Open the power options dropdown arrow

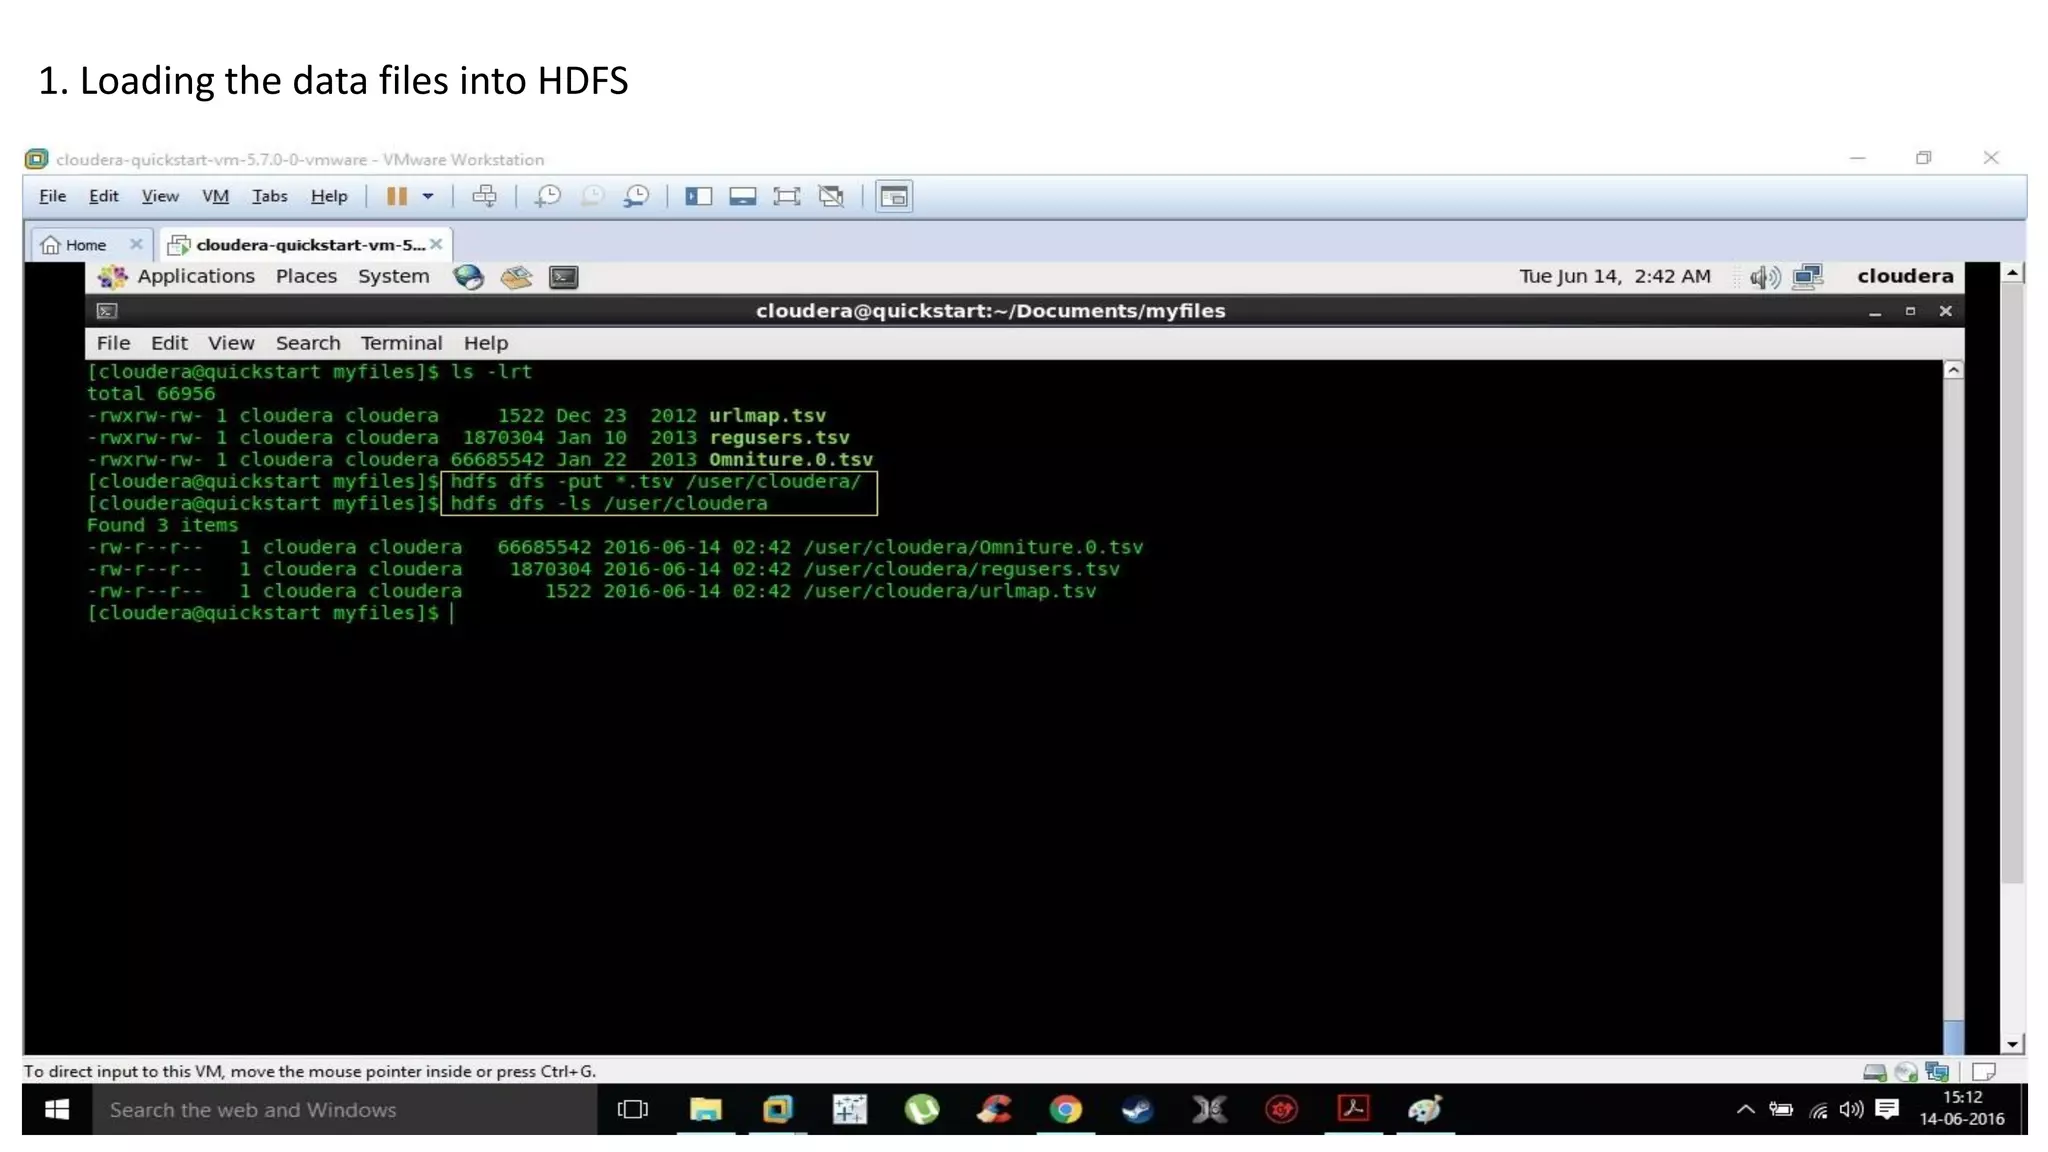(428, 196)
